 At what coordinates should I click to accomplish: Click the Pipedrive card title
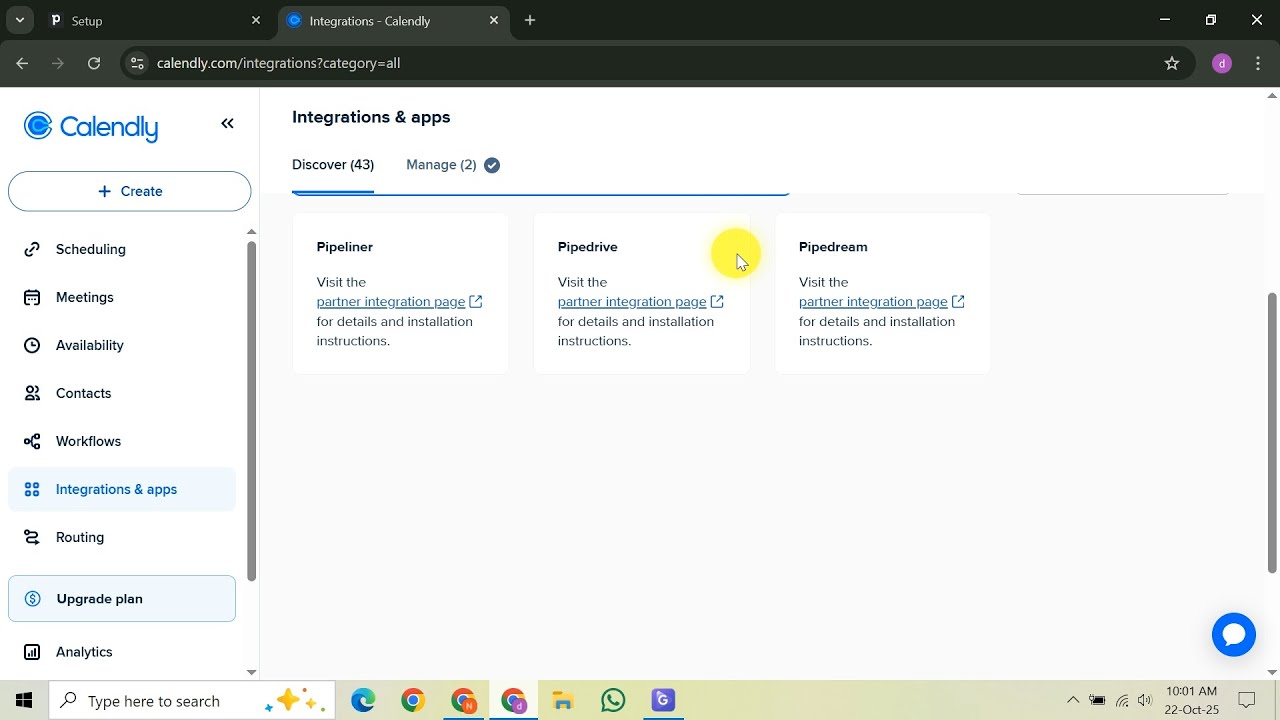(588, 247)
